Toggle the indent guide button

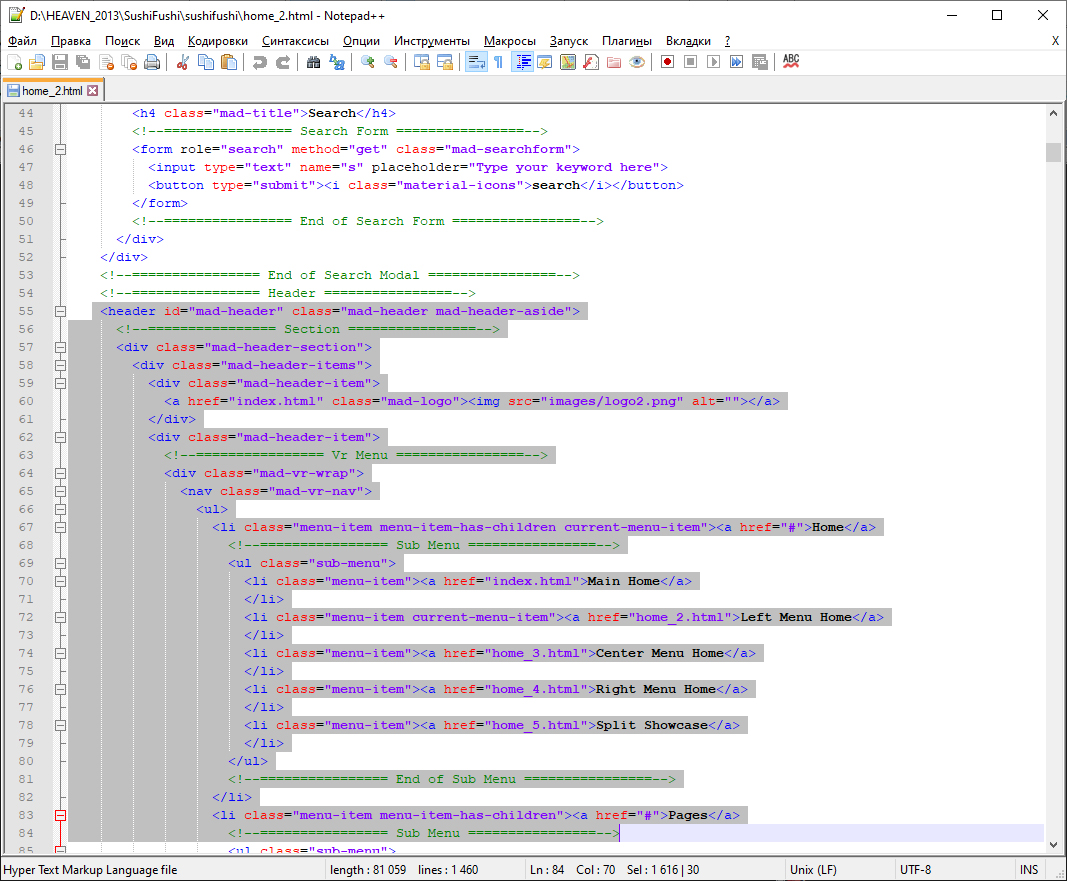pos(522,62)
